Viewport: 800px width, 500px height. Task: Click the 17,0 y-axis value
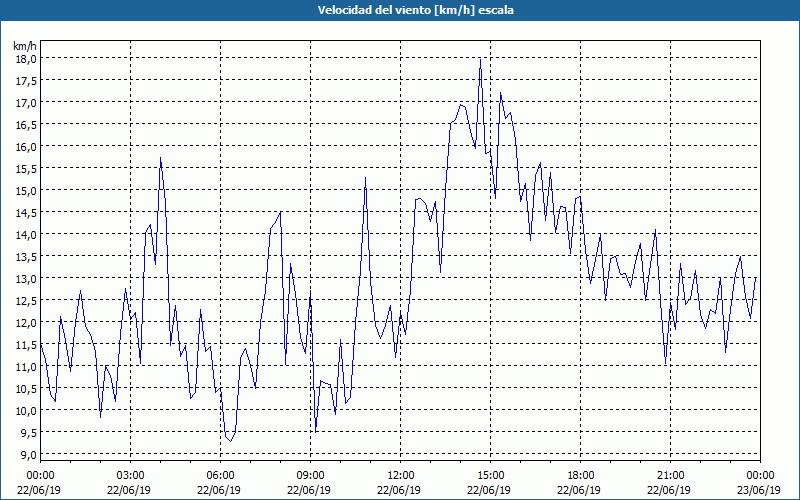click(x=26, y=103)
